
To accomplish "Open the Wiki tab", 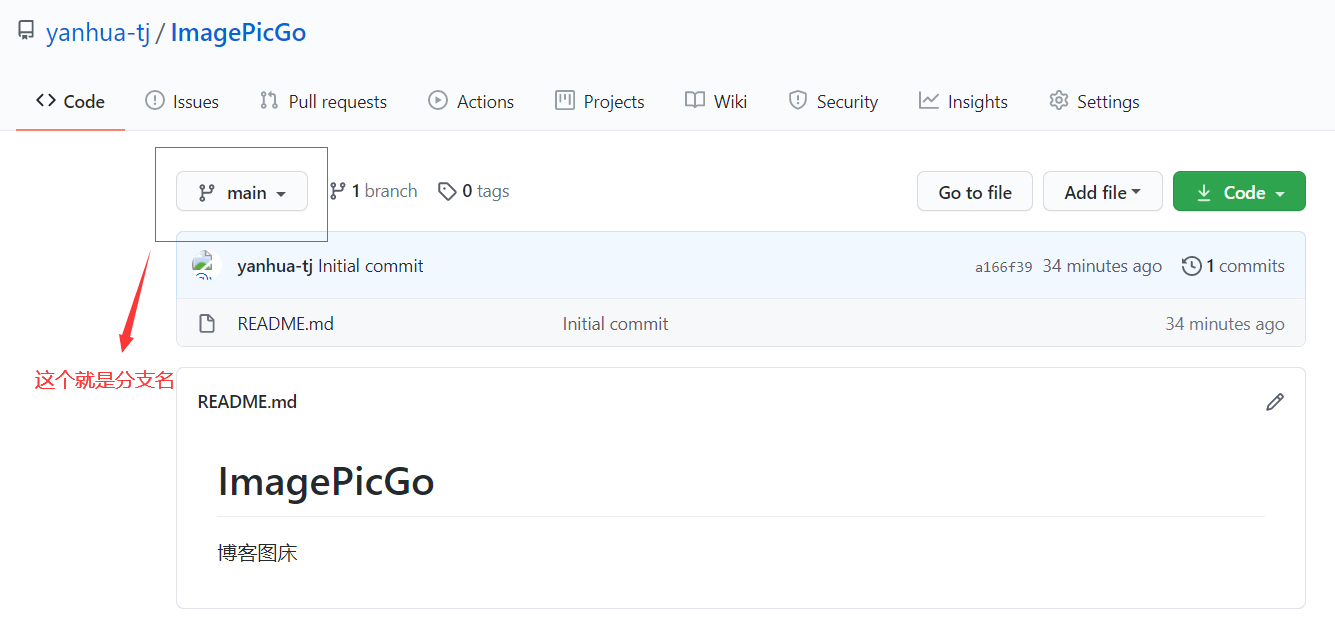I will tap(716, 101).
